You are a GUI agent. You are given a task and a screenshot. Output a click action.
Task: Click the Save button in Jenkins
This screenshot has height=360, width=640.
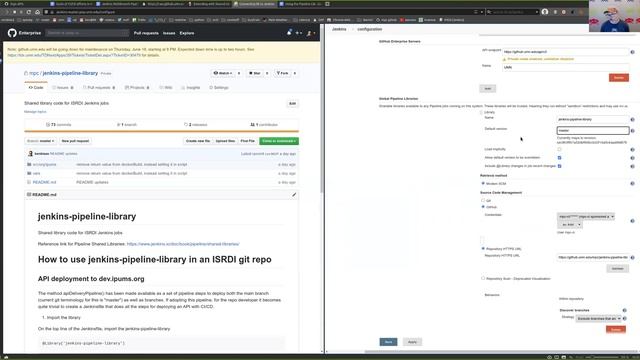388,342
